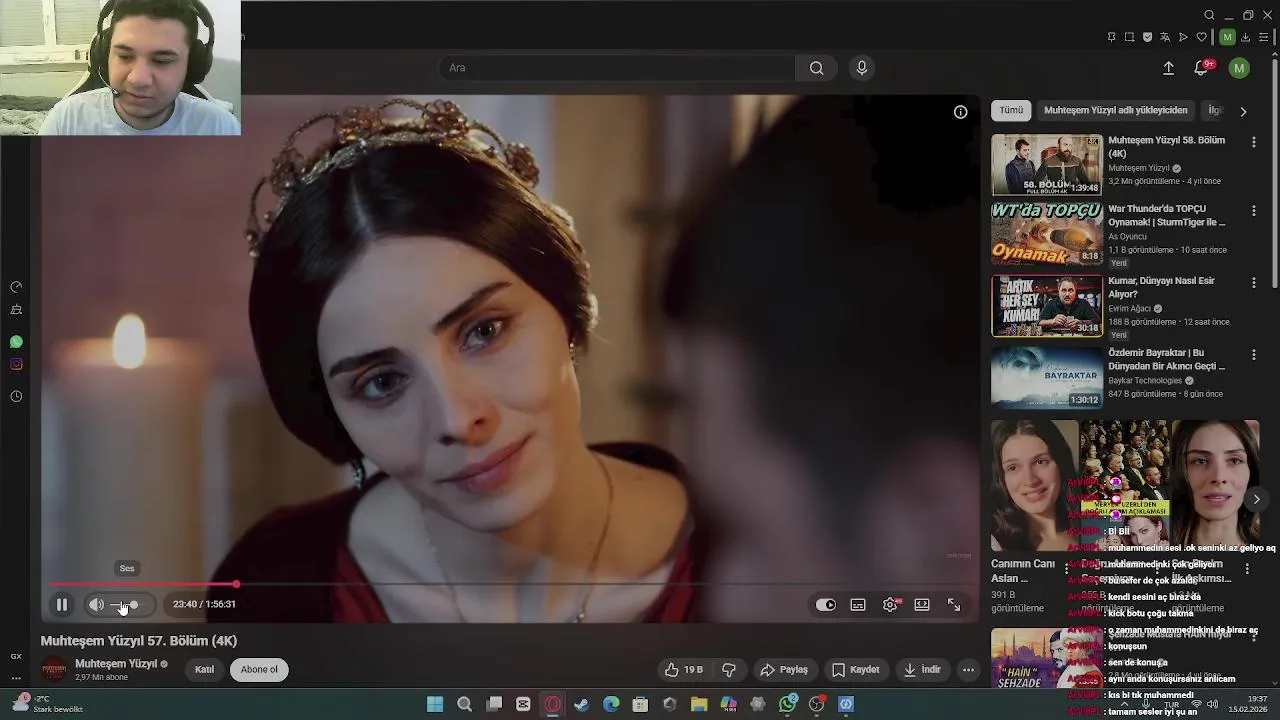Open options for War Thunder'da TOPÇU video
Viewport: 1280px width, 720px height.
(1253, 211)
